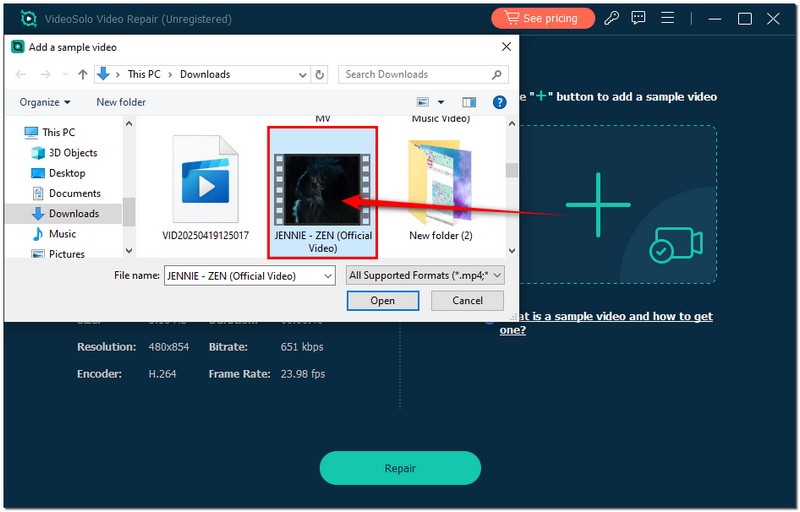Click navigation pane scroll up arrow
This screenshot has width=800, height=512.
(129, 123)
